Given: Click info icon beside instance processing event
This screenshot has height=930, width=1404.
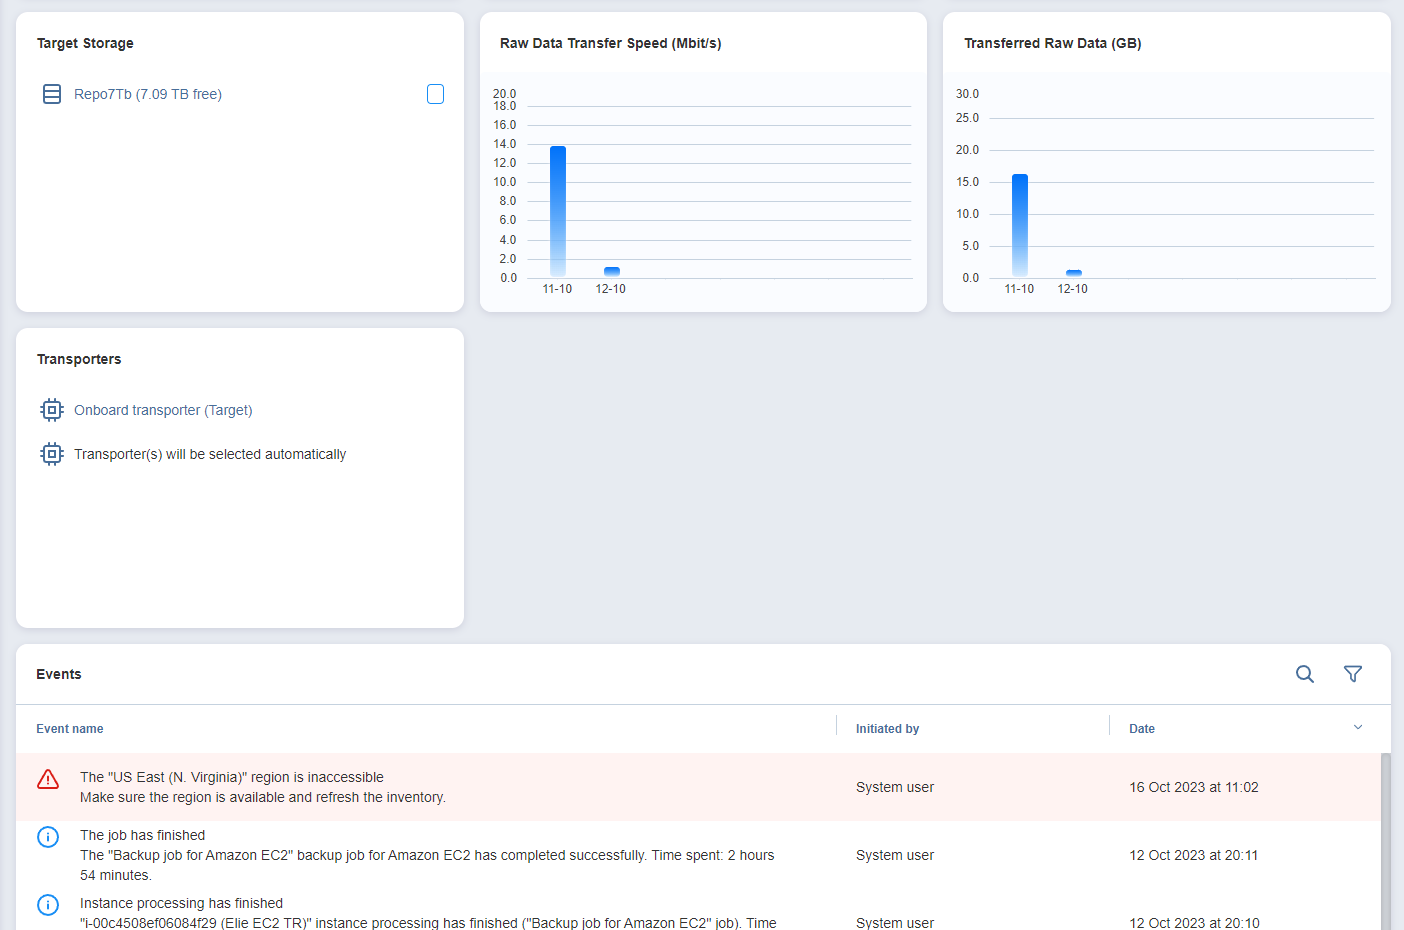Looking at the screenshot, I should [48, 905].
